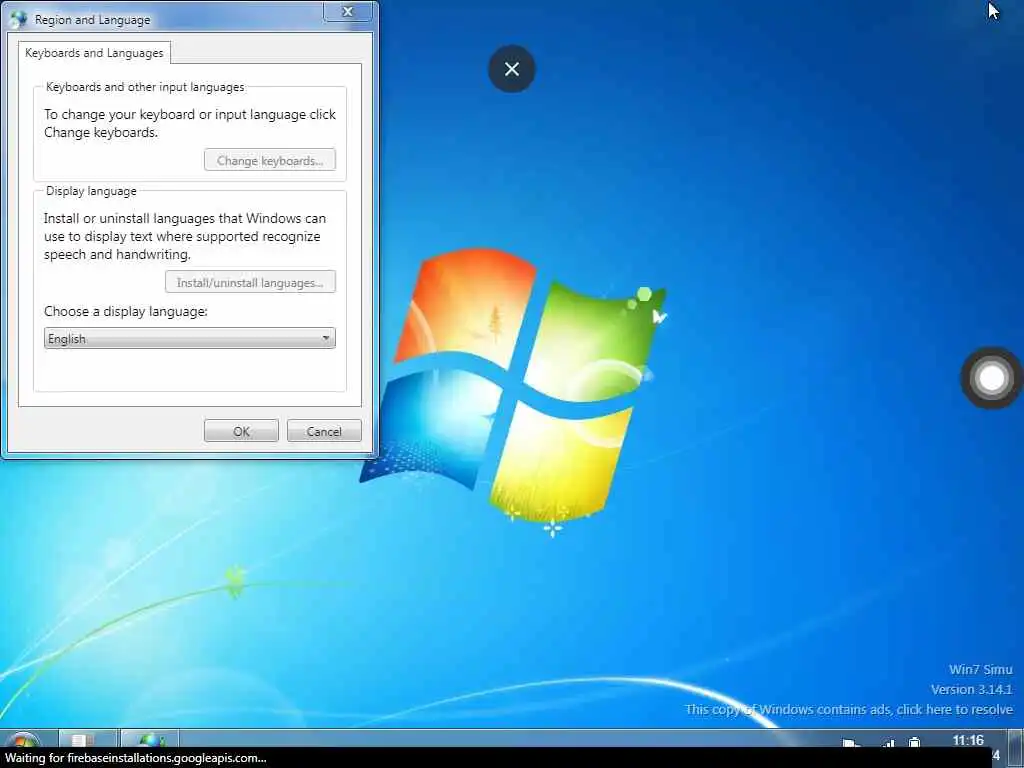1024x768 pixels.
Task: Tap the round dark X overlay button
Action: point(512,69)
